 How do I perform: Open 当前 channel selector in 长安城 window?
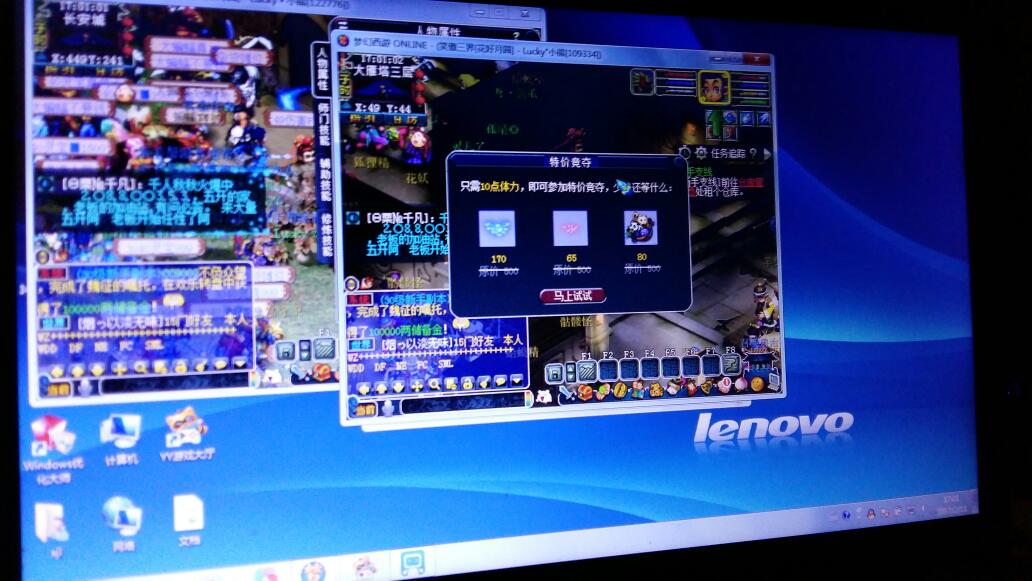coord(58,390)
